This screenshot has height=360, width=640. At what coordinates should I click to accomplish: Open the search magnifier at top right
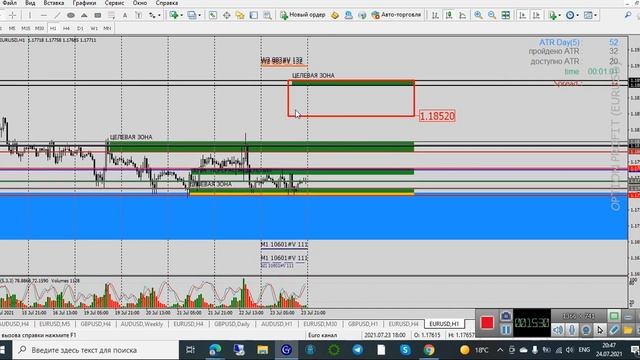[628, 15]
